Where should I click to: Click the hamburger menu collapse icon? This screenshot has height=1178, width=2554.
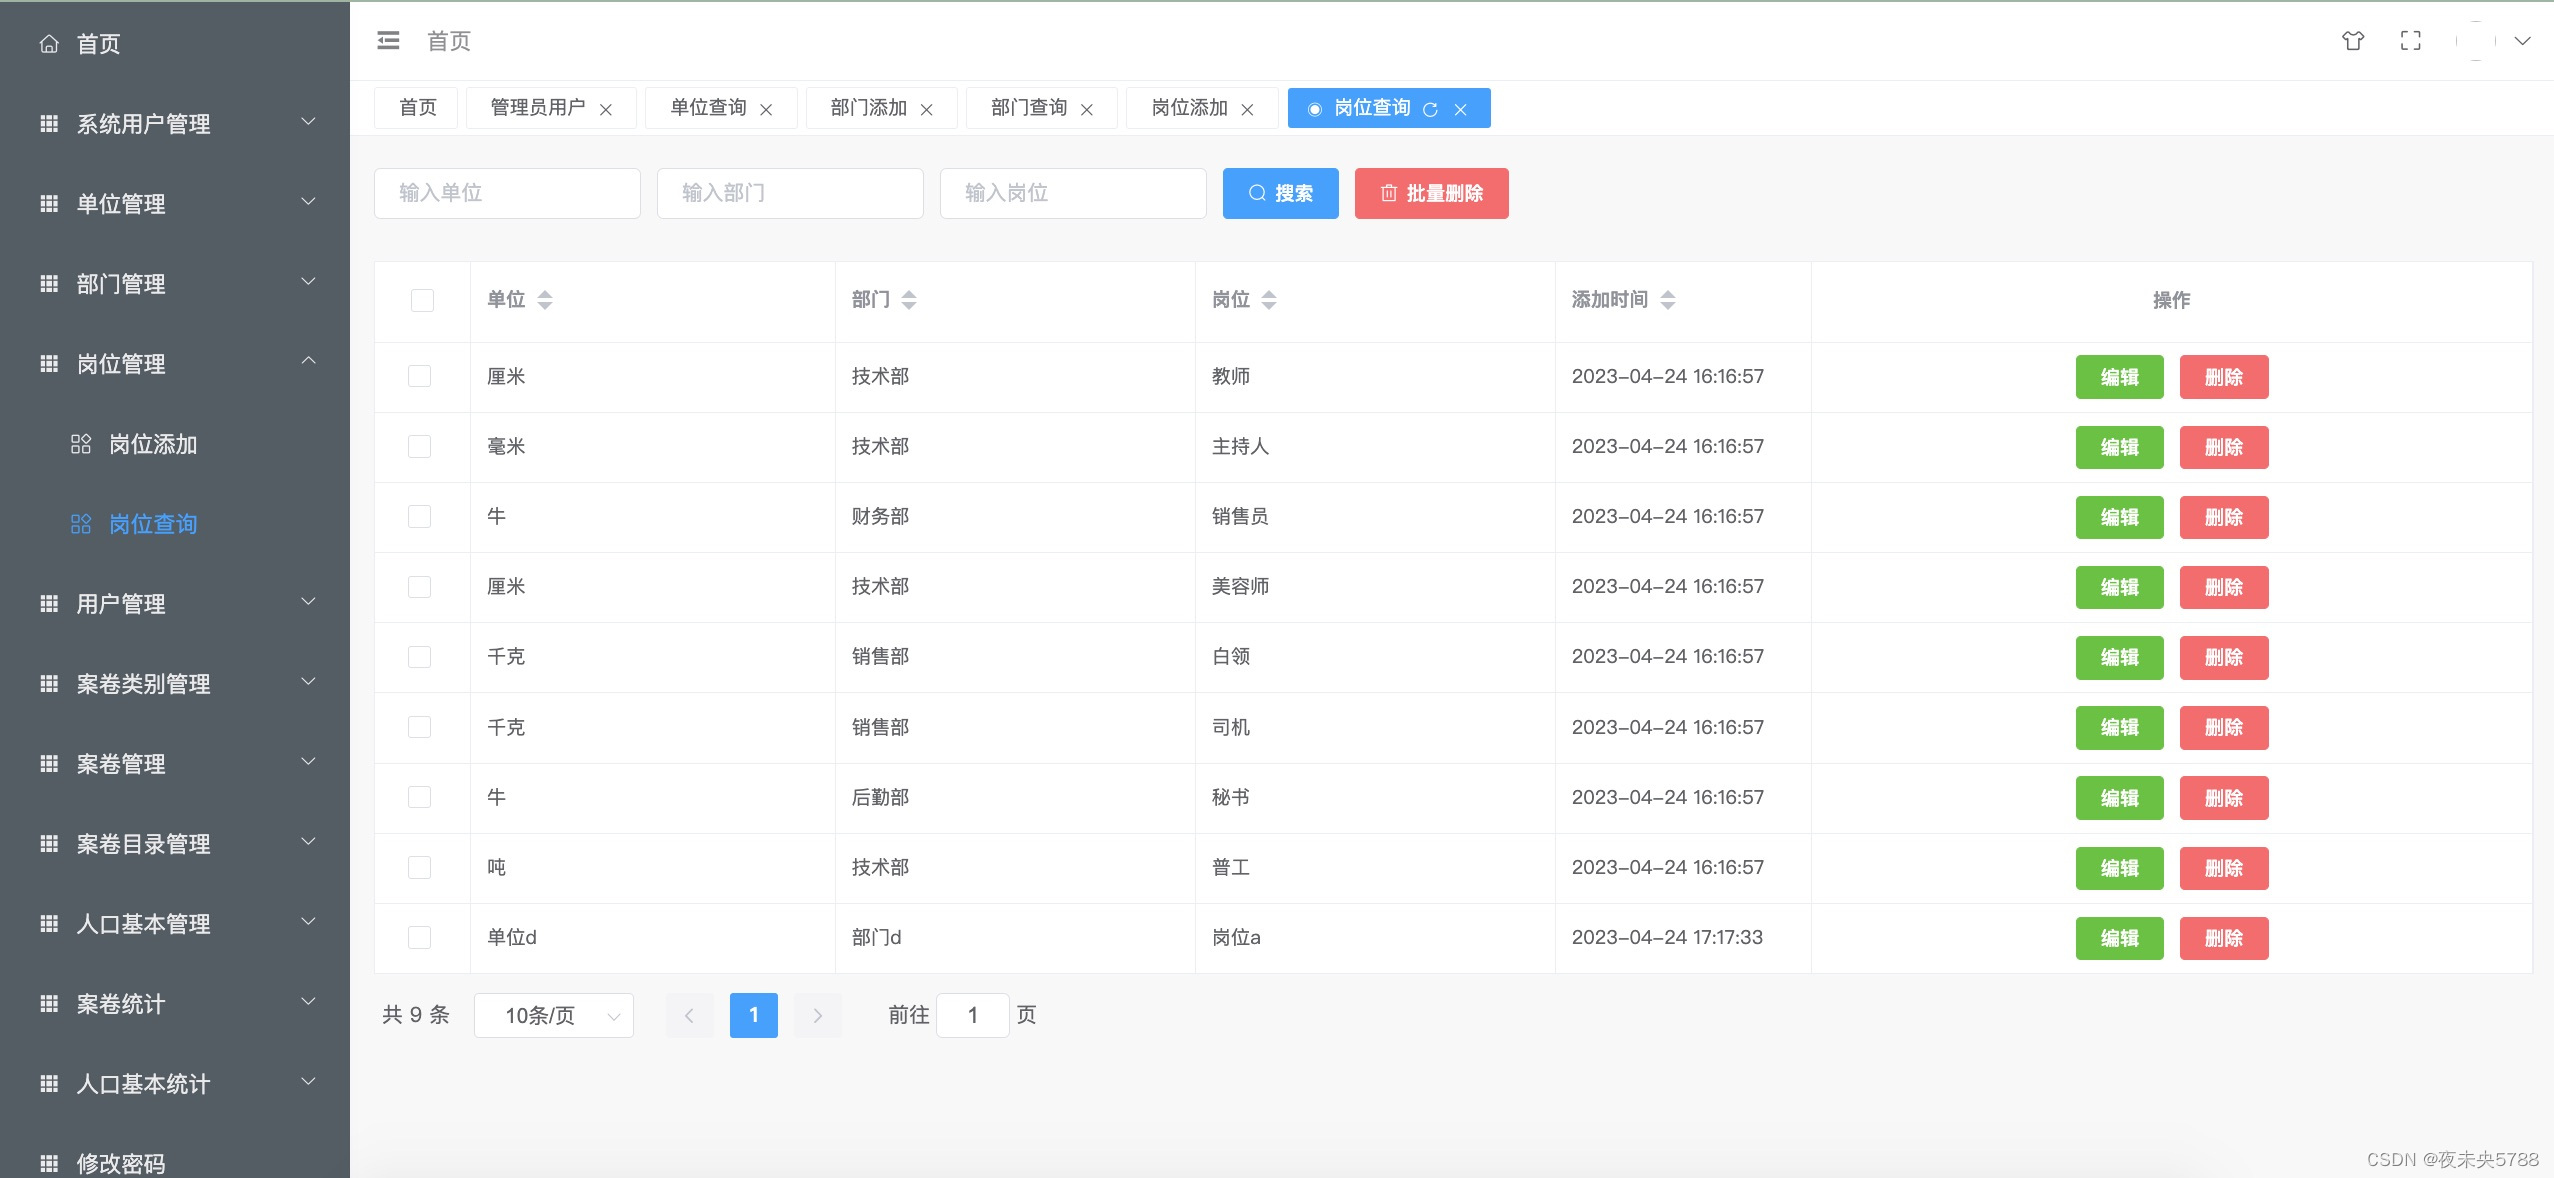[x=388, y=41]
